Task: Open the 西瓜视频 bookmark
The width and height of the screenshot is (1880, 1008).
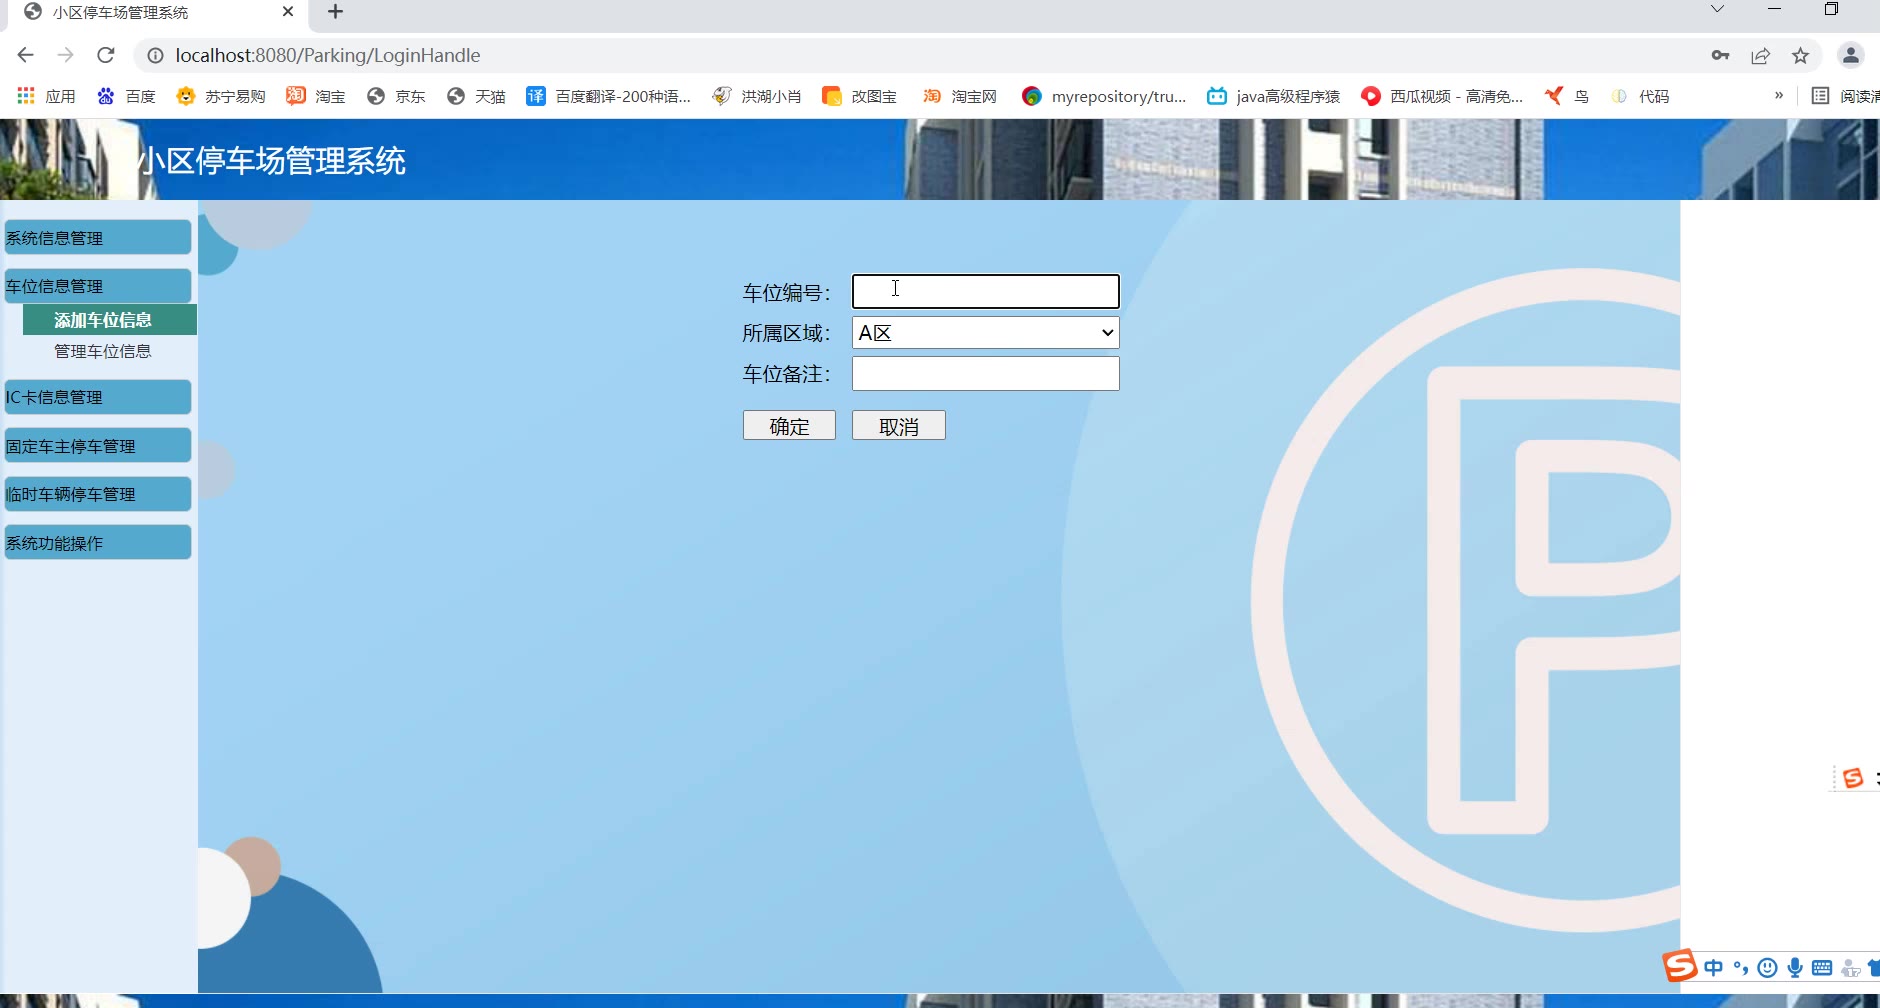Action: (1442, 96)
